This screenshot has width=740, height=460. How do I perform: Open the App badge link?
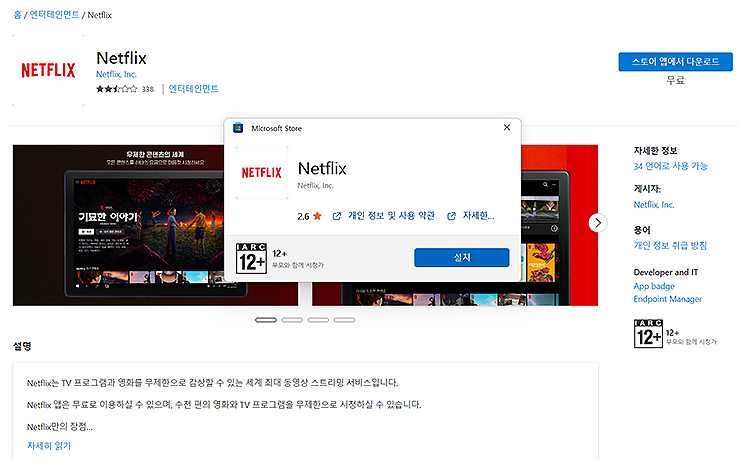tap(654, 286)
